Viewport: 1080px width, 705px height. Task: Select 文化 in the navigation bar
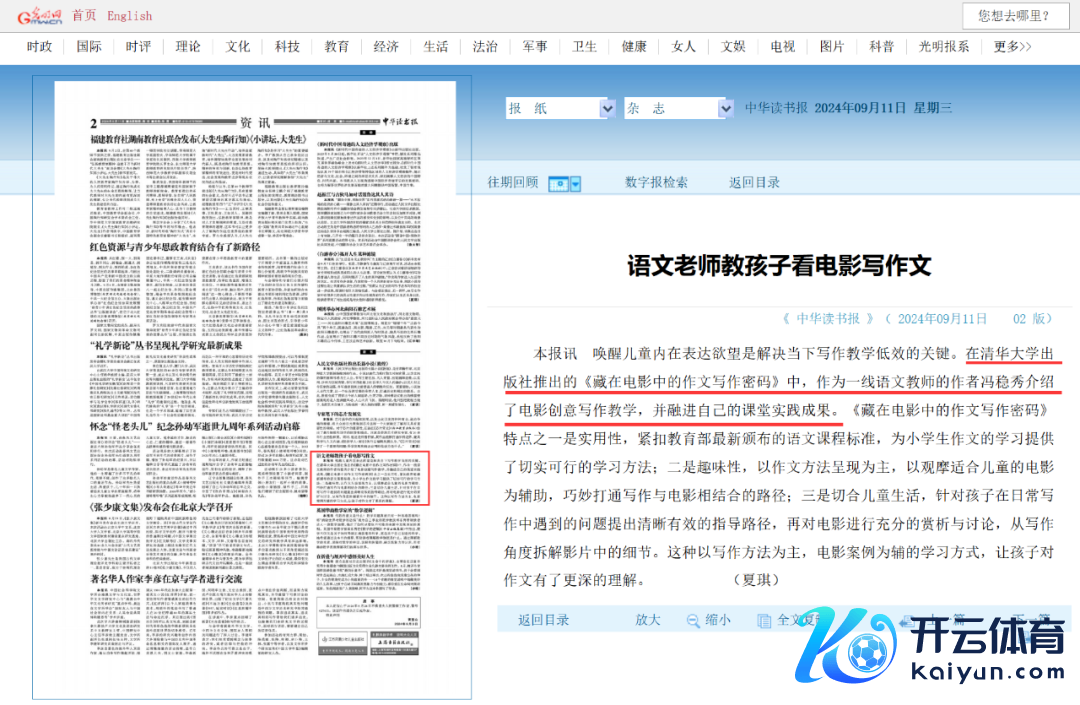click(238, 47)
